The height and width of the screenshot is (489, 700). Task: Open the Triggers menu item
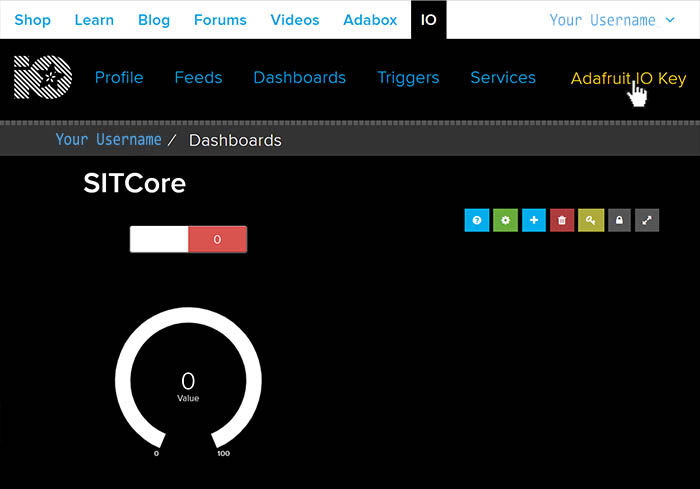[408, 78]
